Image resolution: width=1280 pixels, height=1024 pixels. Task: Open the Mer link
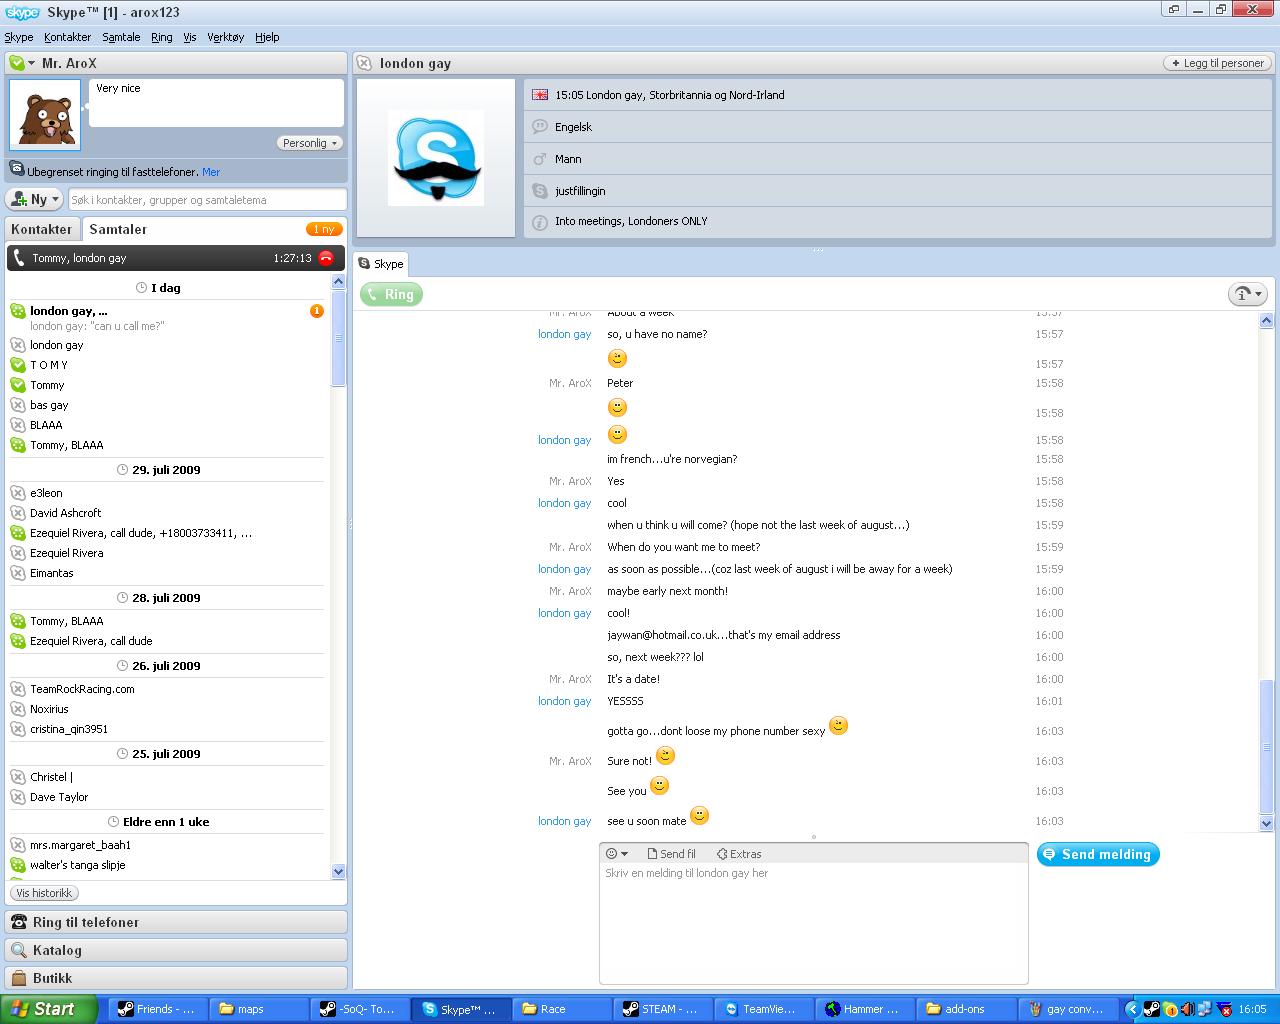click(211, 172)
